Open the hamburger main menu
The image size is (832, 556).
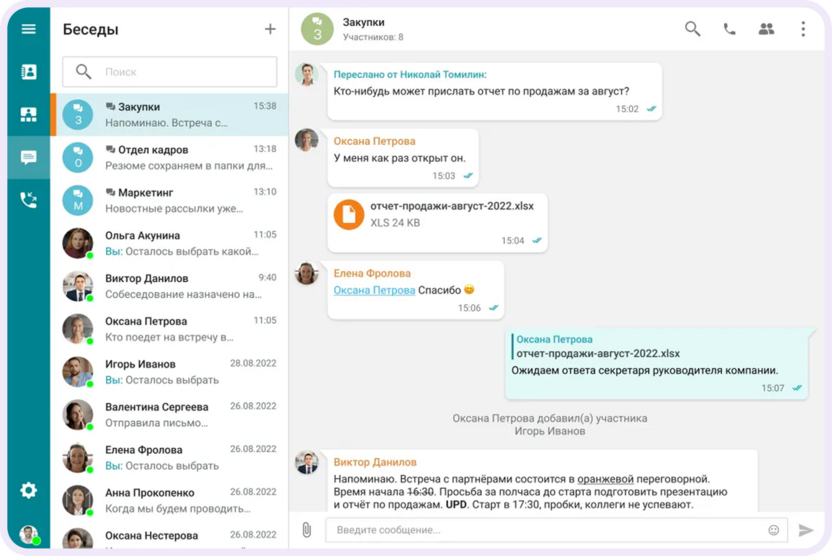pyautogui.click(x=29, y=29)
